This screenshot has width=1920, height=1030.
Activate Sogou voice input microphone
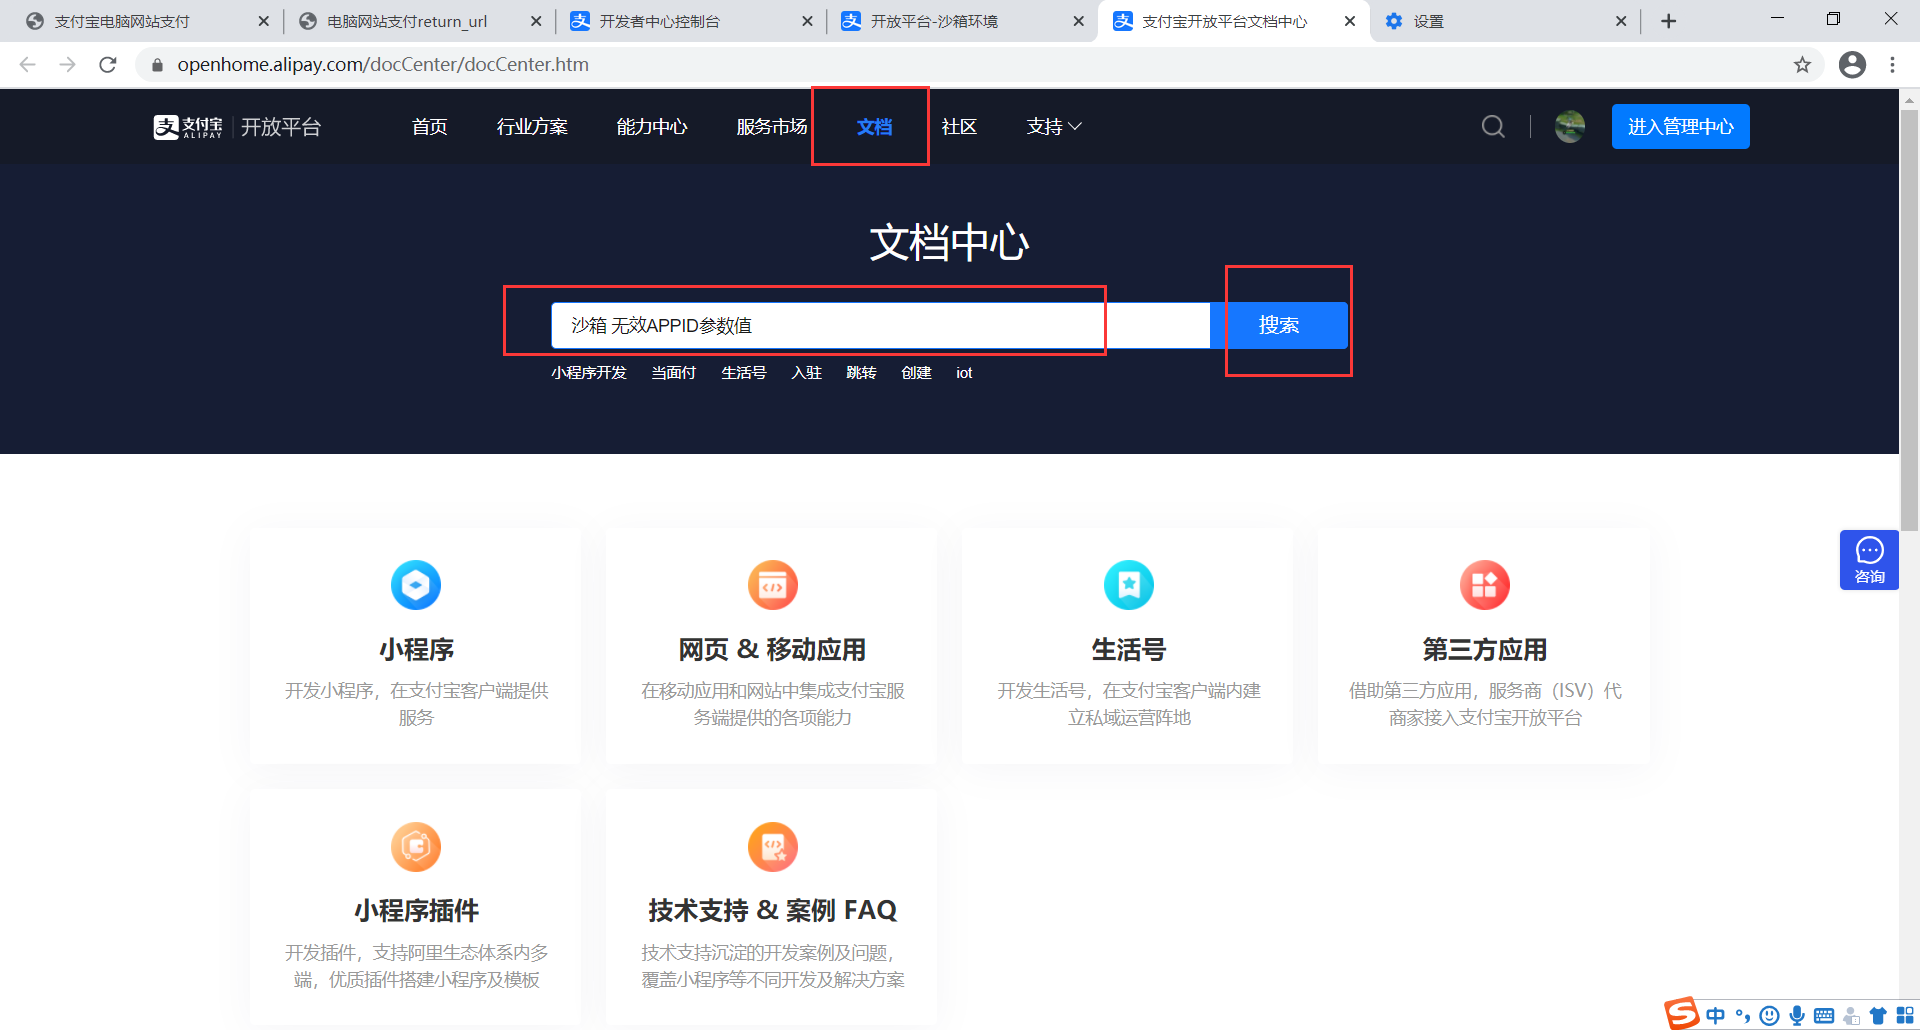click(1797, 1016)
